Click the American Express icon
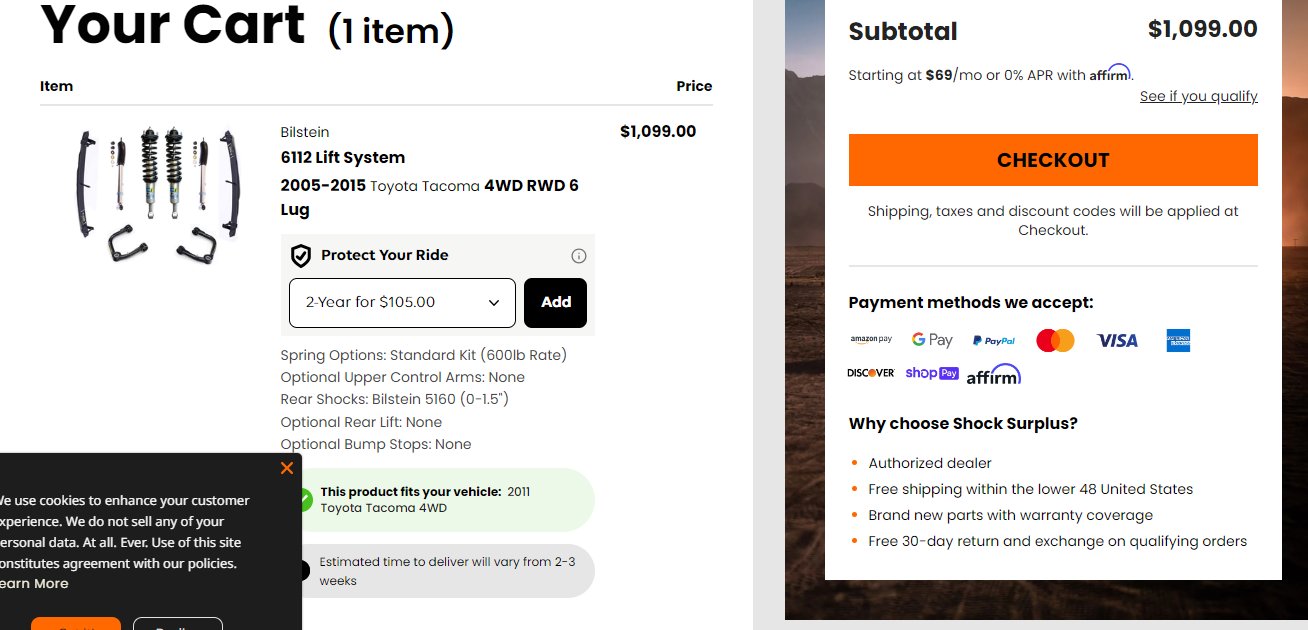The width and height of the screenshot is (1308, 630). coord(1178,340)
